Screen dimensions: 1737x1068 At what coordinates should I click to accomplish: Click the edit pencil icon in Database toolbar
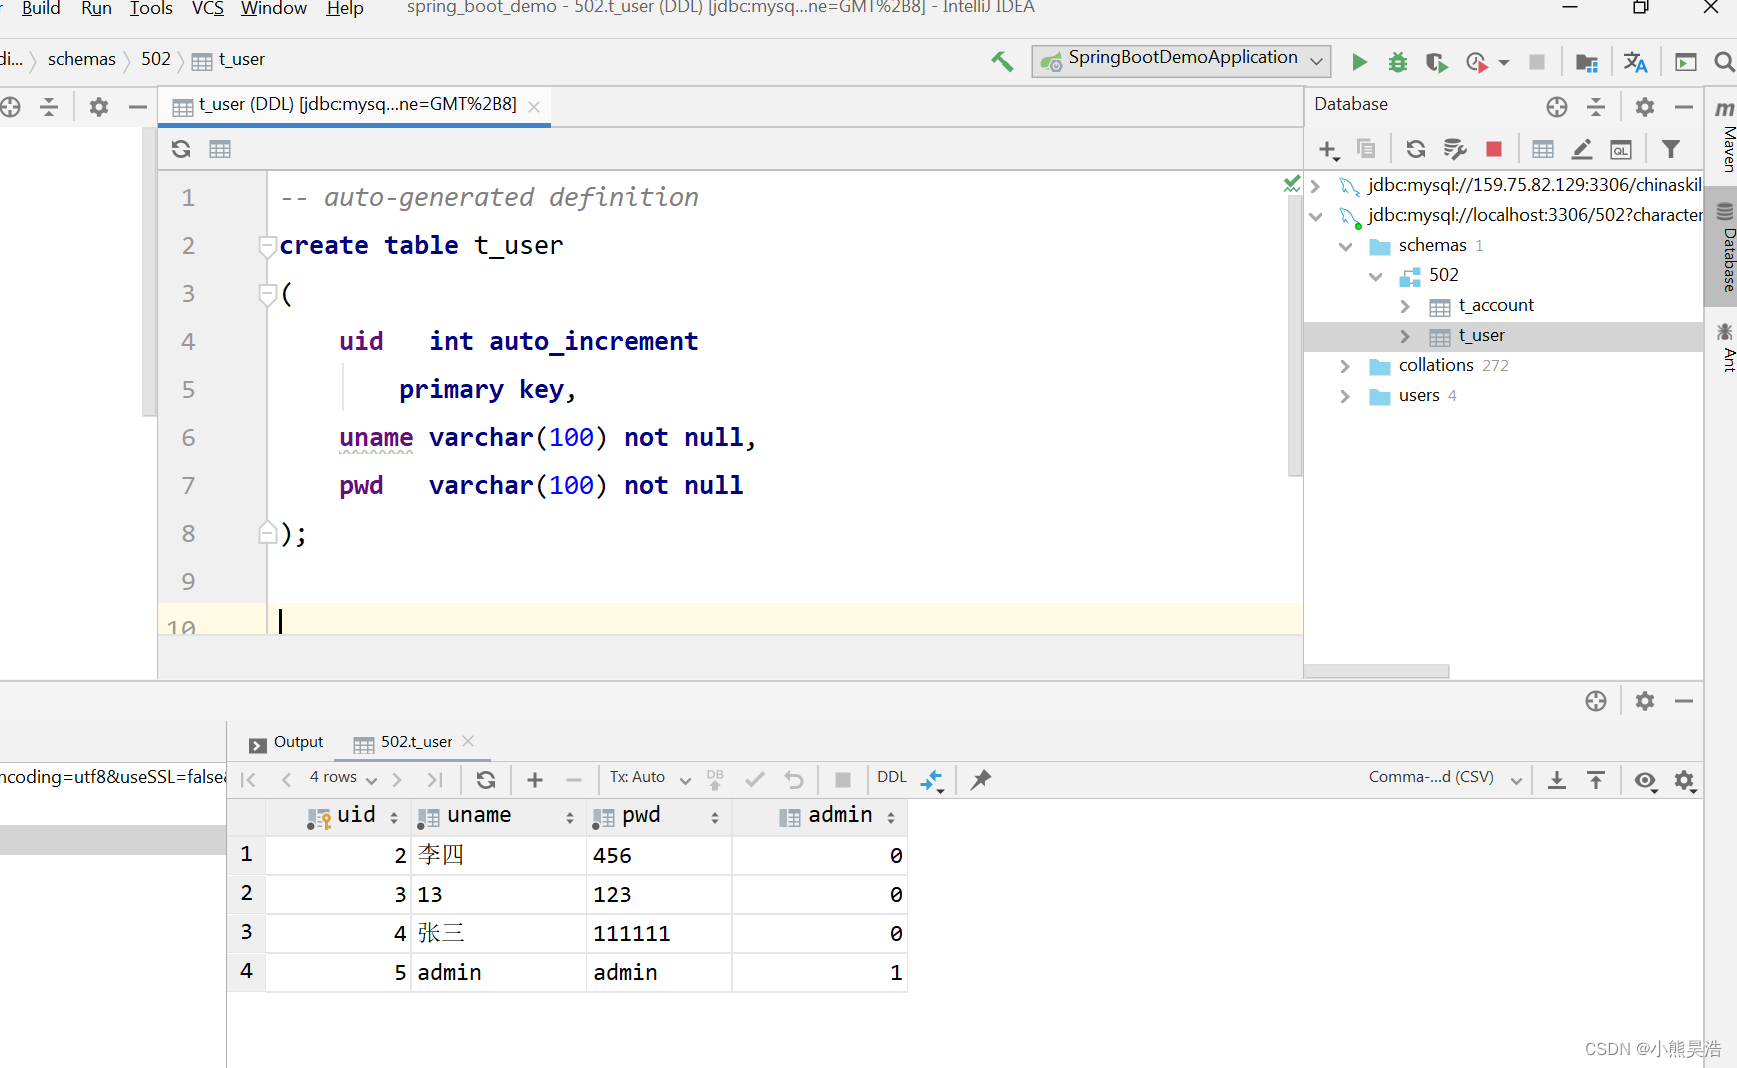(x=1582, y=149)
